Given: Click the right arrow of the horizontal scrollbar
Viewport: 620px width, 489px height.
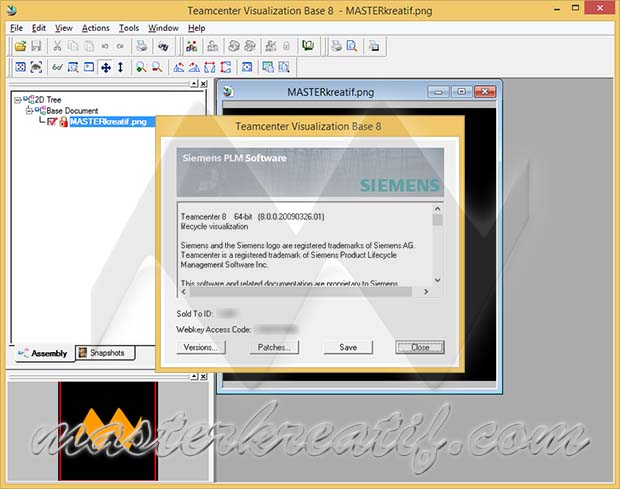Looking at the screenshot, I should pyautogui.click(x=426, y=292).
